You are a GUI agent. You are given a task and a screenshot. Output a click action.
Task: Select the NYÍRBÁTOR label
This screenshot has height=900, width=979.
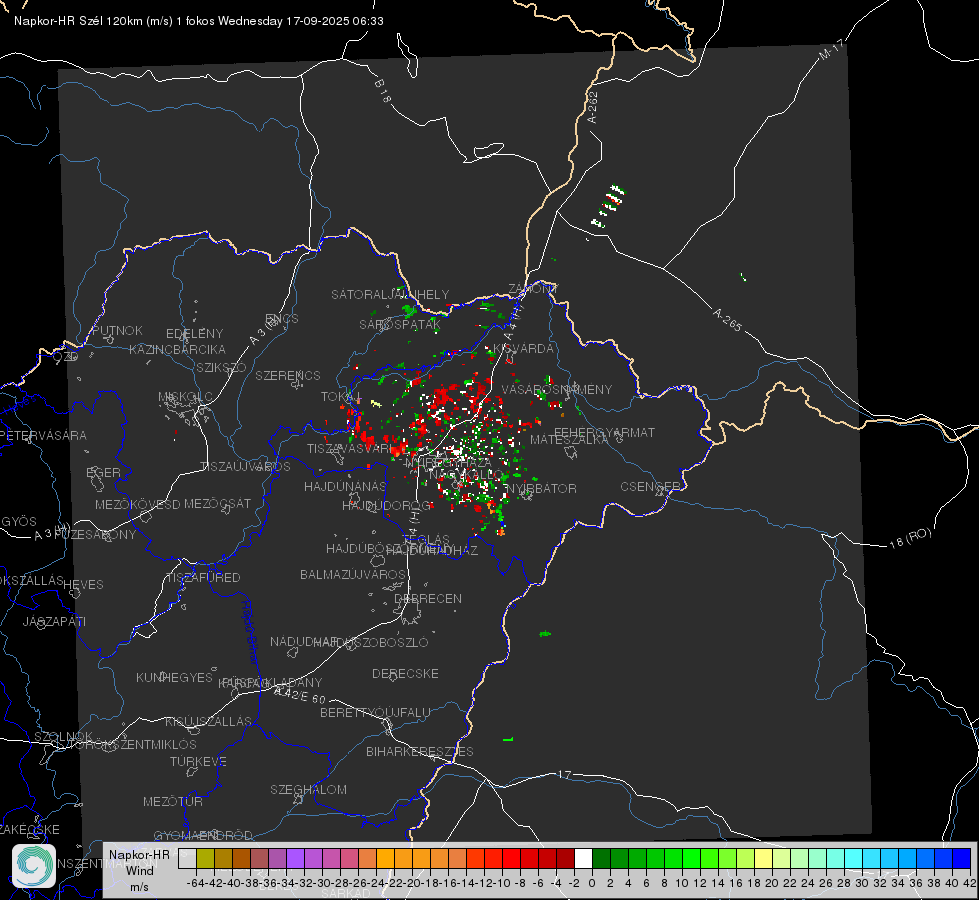pyautogui.click(x=541, y=488)
